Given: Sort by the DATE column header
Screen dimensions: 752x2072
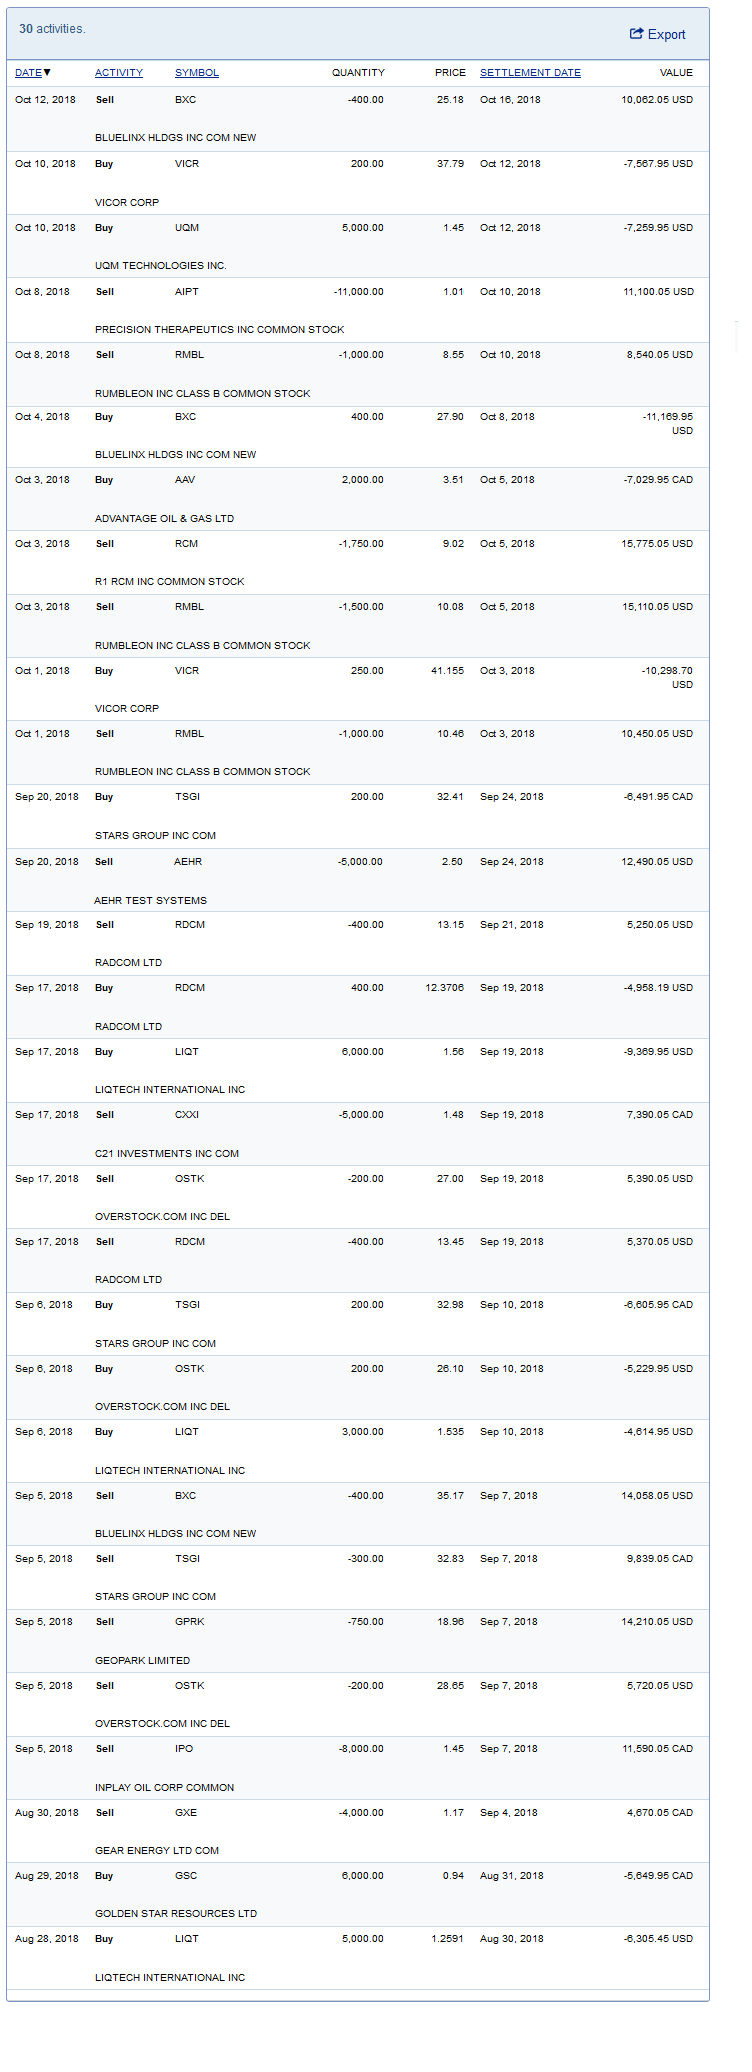Looking at the screenshot, I should (28, 73).
